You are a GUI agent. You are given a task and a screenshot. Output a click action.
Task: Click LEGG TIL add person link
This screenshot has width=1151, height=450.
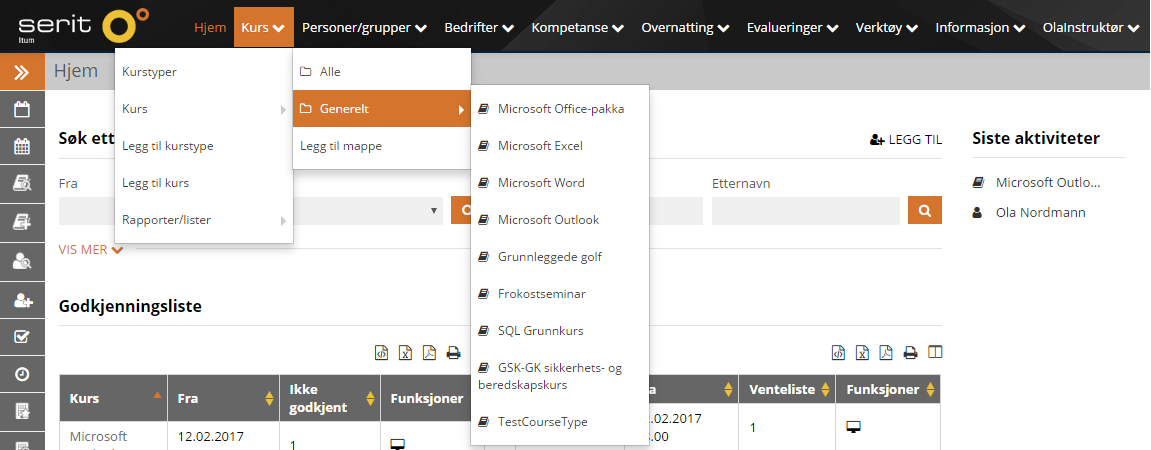tap(905, 140)
